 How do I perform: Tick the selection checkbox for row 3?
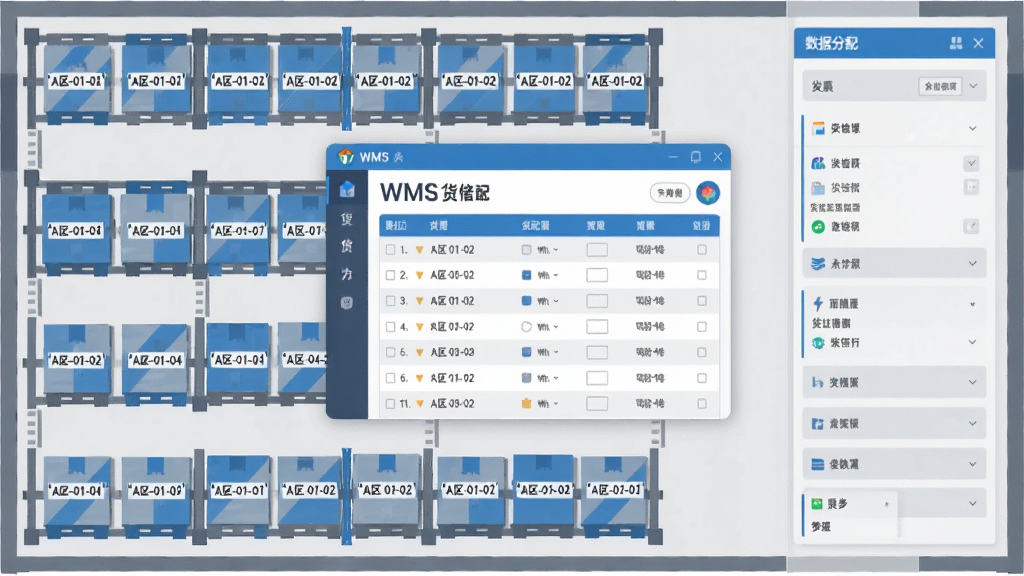pyautogui.click(x=390, y=301)
